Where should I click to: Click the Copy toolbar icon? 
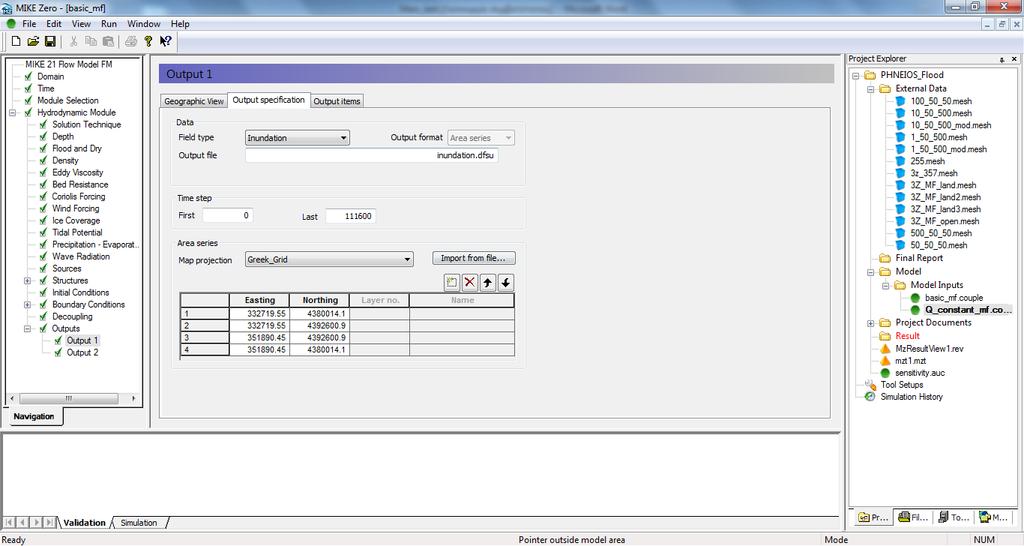click(91, 41)
